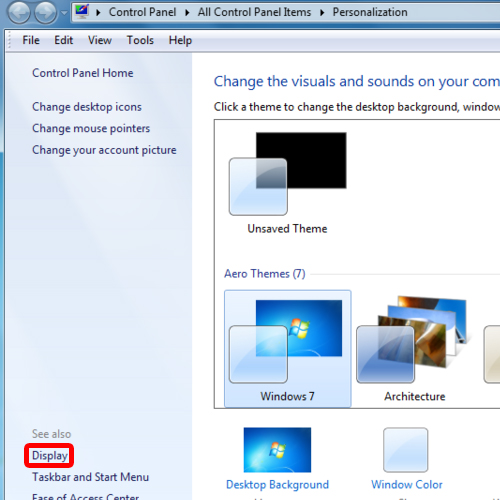Open Change your account picture link
Image resolution: width=500 pixels, height=500 pixels.
click(104, 150)
